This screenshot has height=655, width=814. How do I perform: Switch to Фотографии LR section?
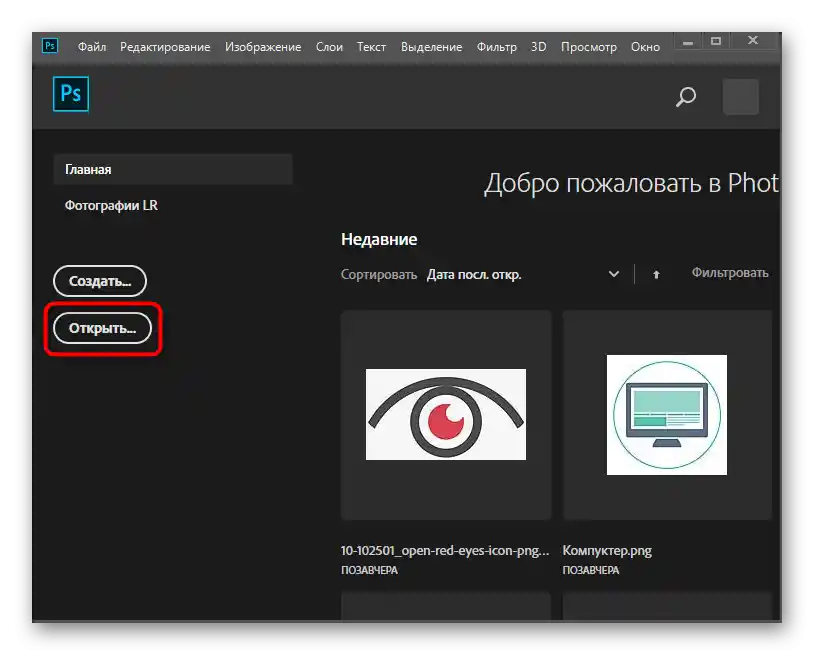pos(111,206)
